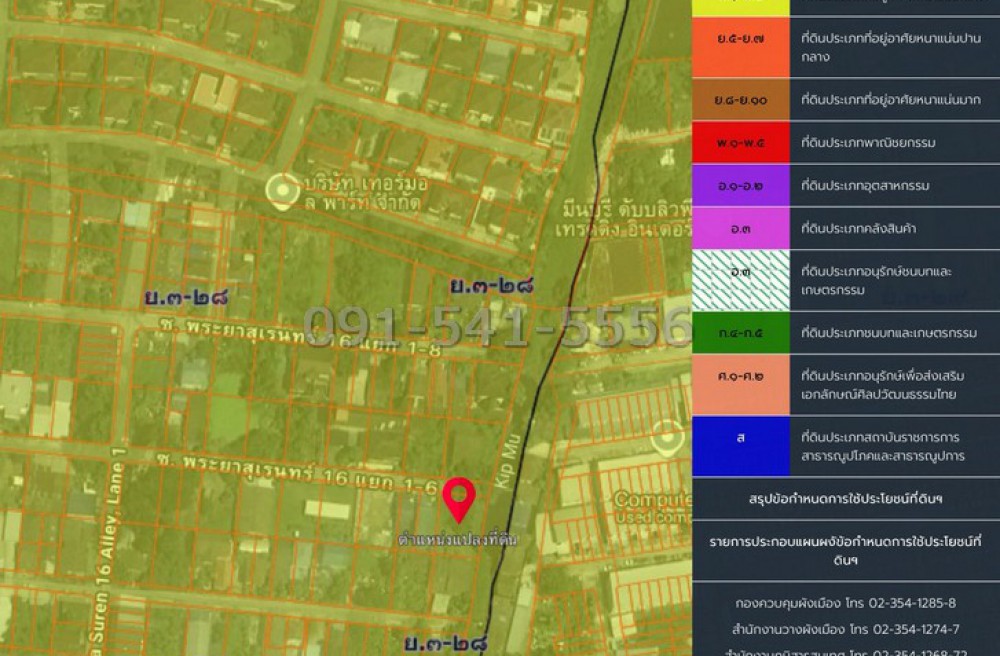Screen dimensions: 1000x656
Task: Open รายการประกอบแผนผังข้อกำหนด link
Action: 845,551
